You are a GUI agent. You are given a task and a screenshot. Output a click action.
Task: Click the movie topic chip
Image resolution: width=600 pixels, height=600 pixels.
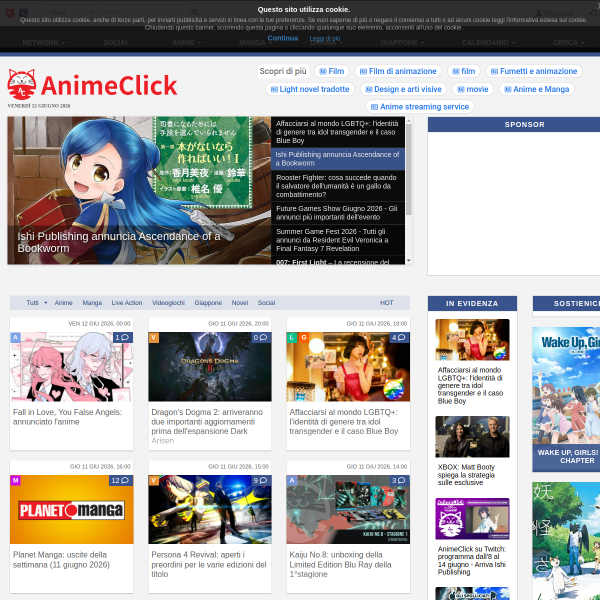pyautogui.click(x=473, y=89)
